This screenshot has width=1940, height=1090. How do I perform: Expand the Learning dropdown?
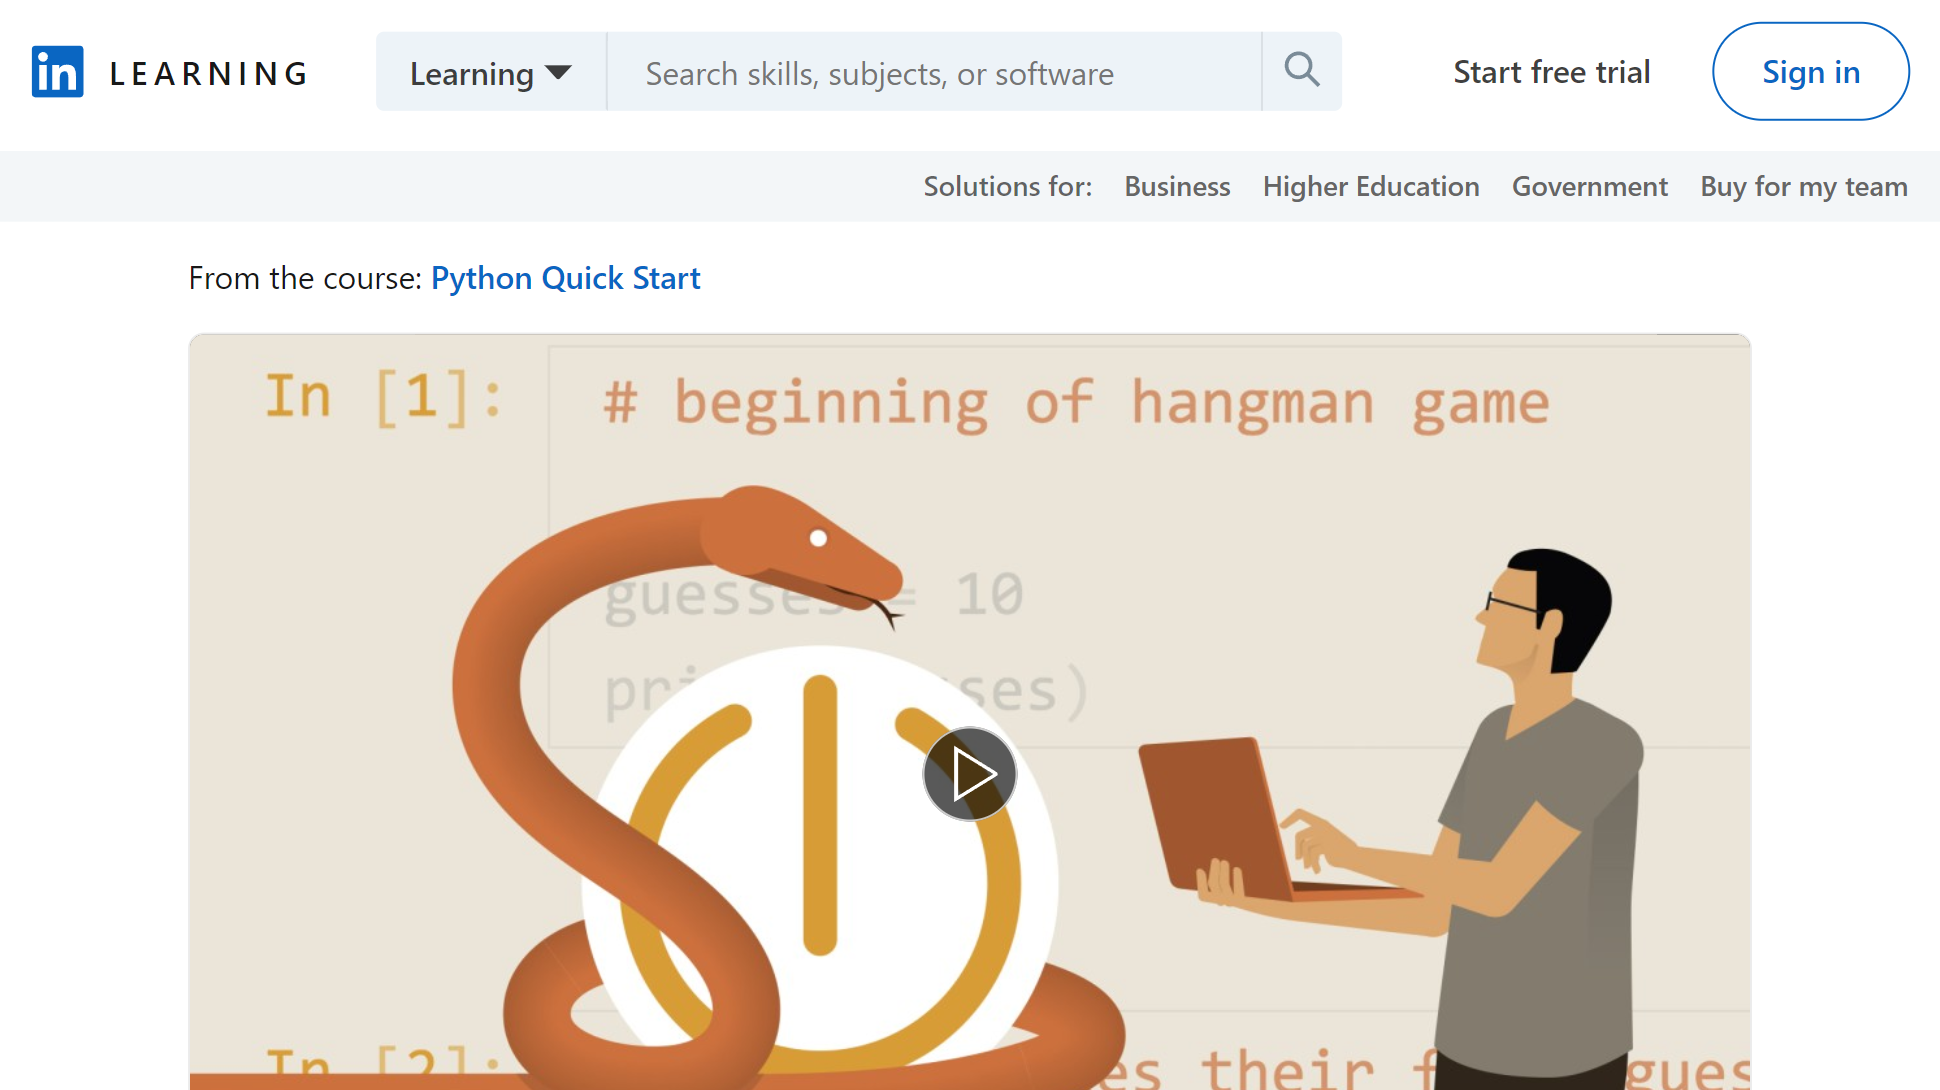(x=491, y=72)
